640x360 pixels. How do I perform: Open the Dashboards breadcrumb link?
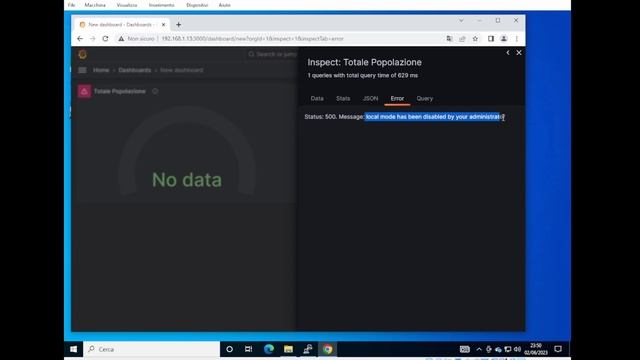tap(135, 70)
